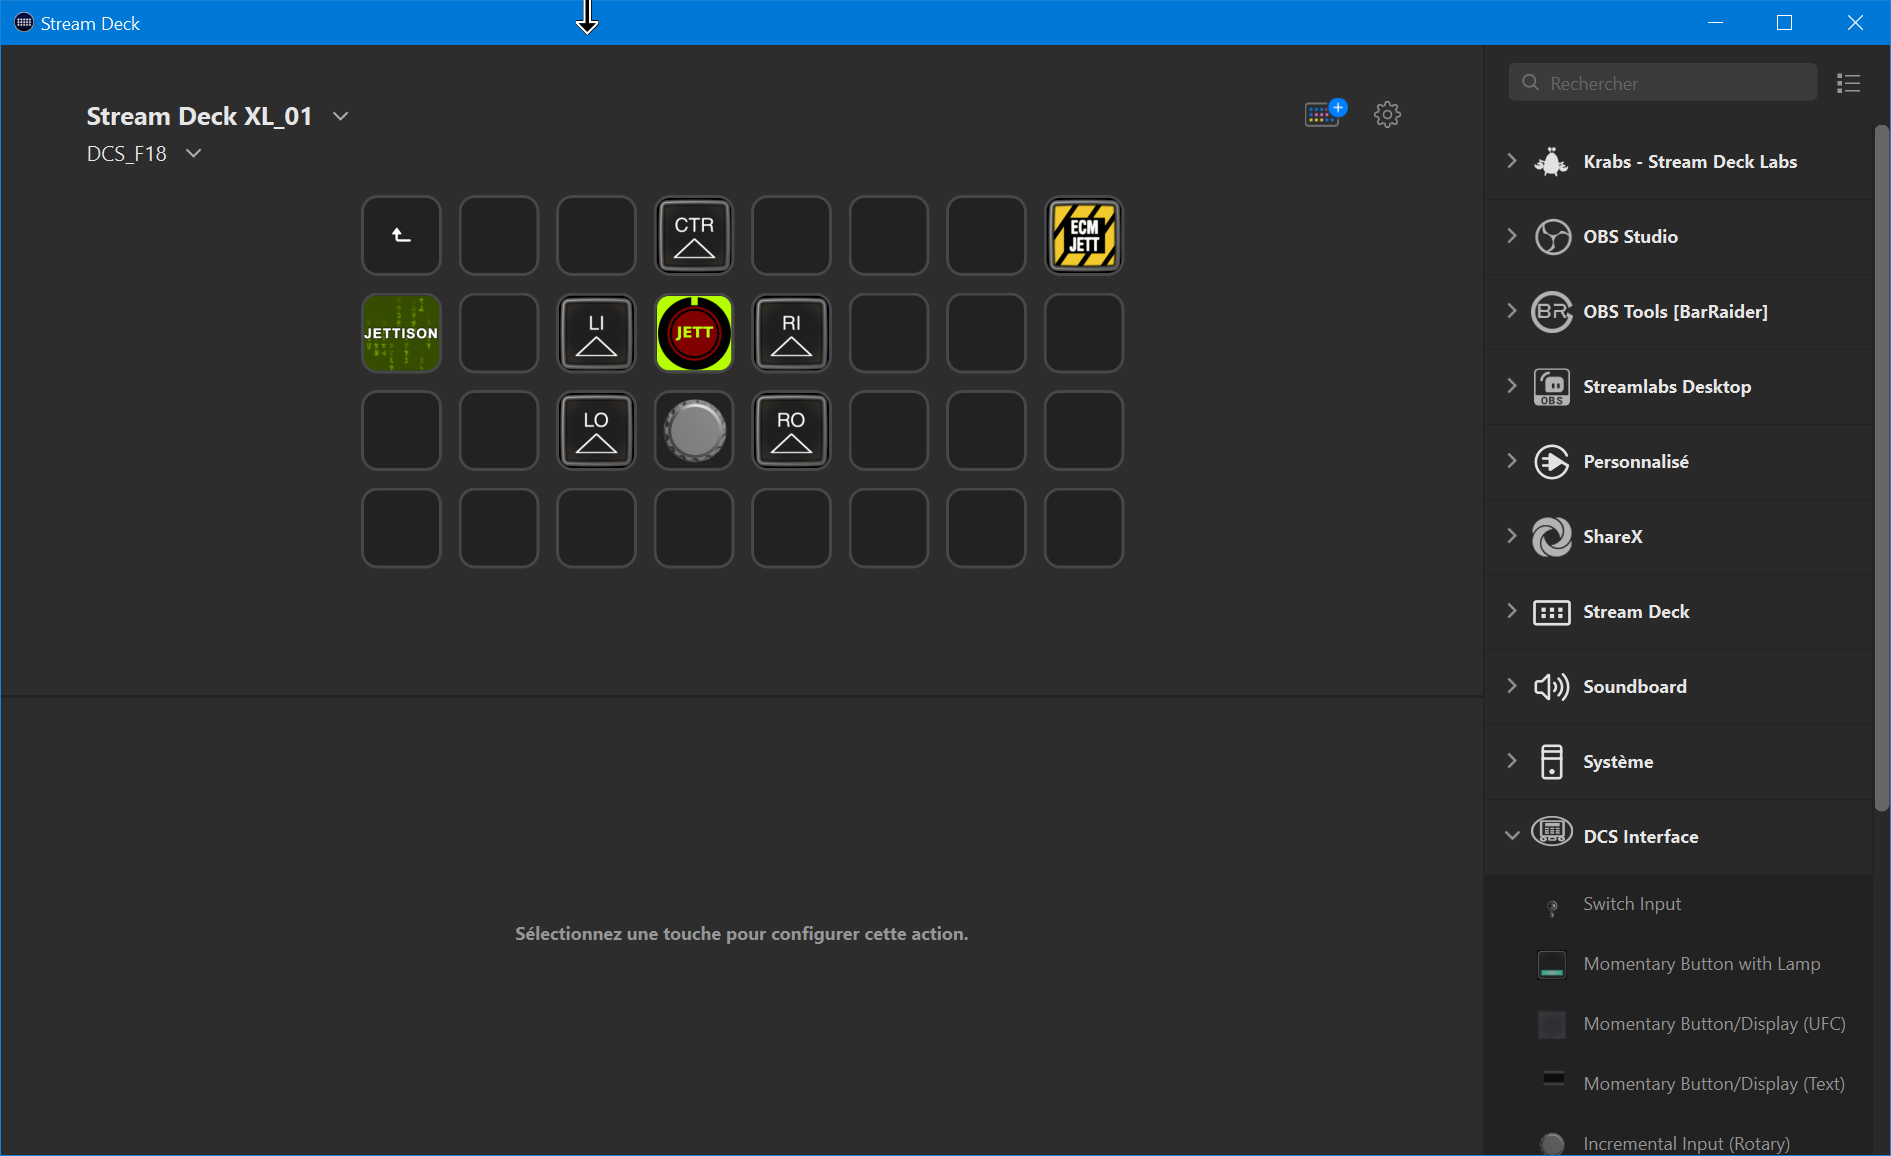The image size is (1891, 1156).
Task: Click the LI station key
Action: (596, 333)
